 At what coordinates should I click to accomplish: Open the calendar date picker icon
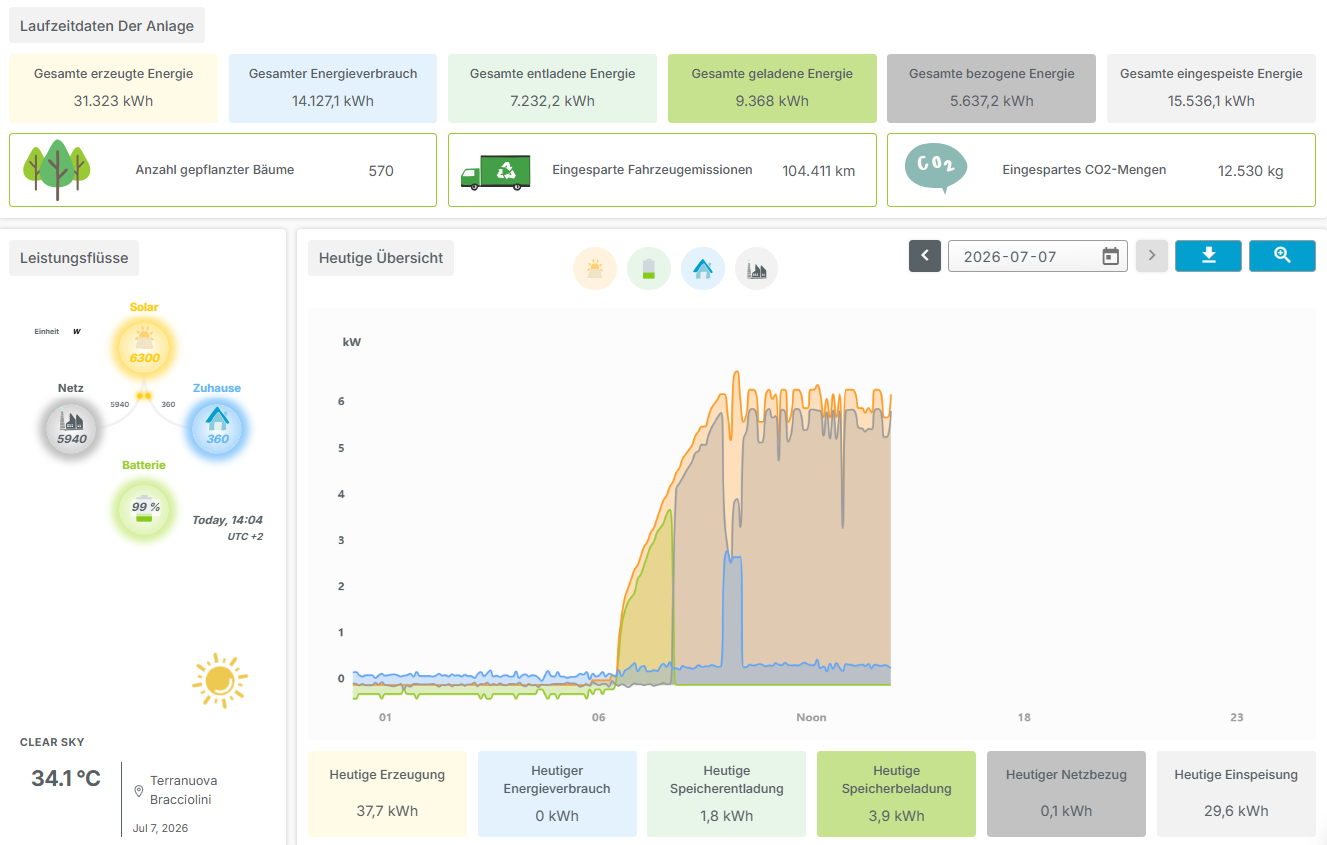point(1110,257)
